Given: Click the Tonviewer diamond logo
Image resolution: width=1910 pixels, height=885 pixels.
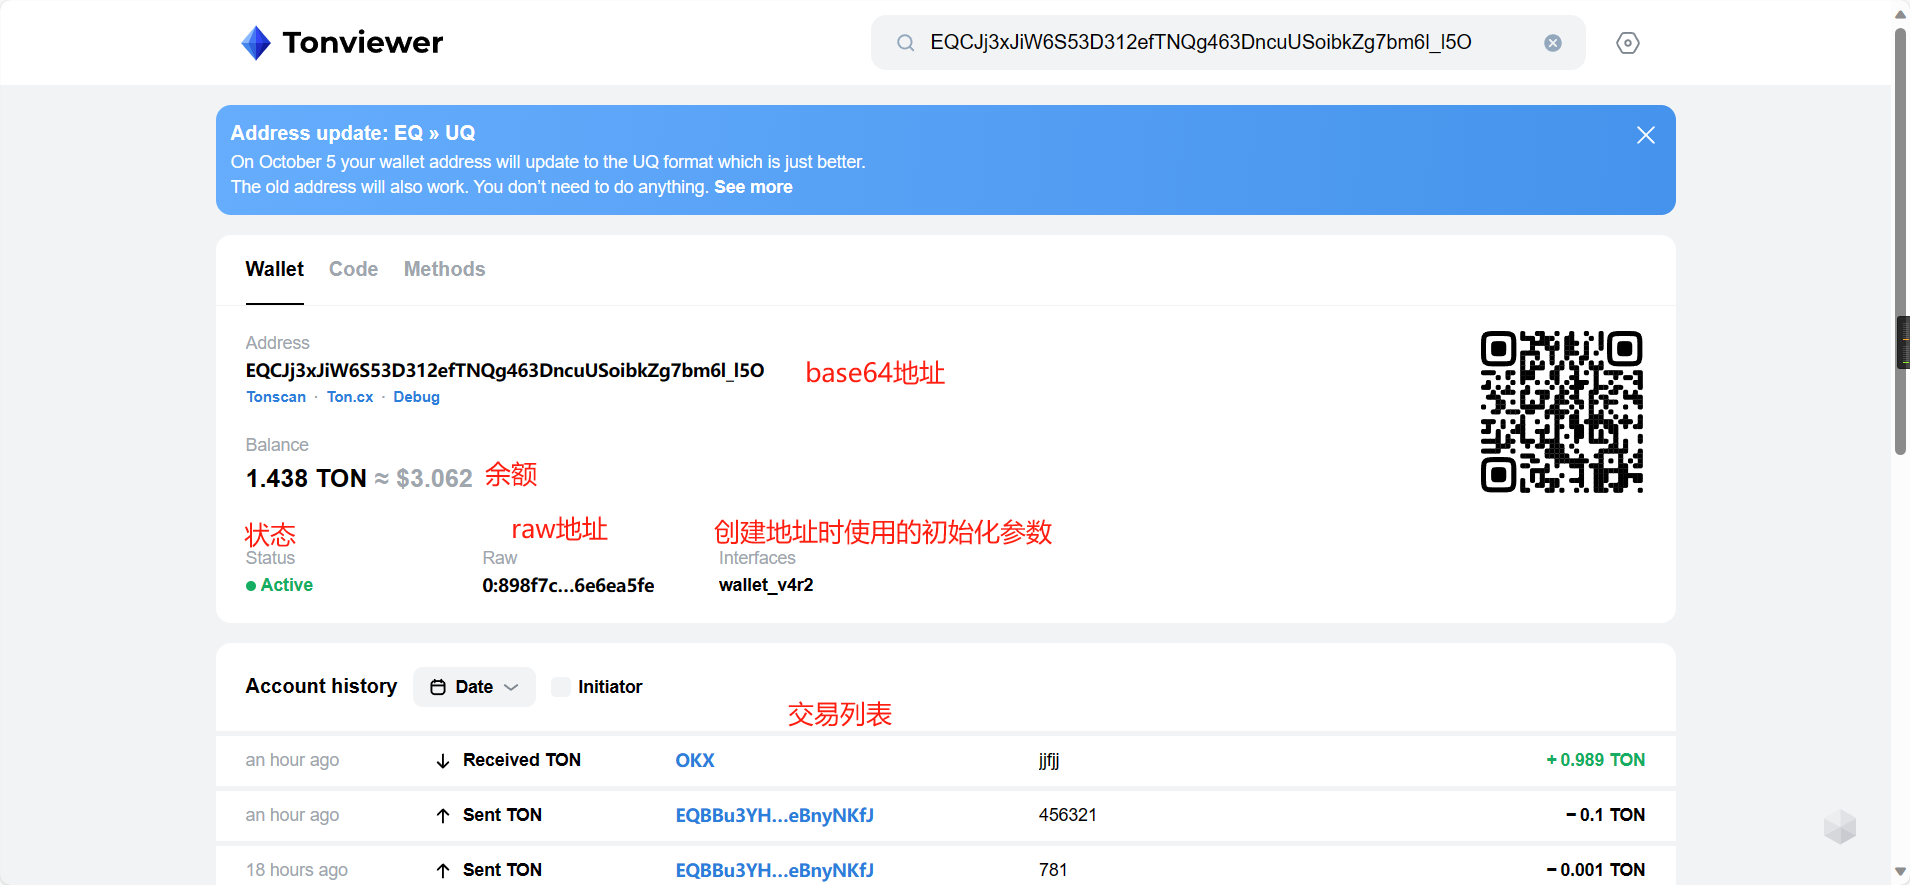Looking at the screenshot, I should [x=256, y=43].
